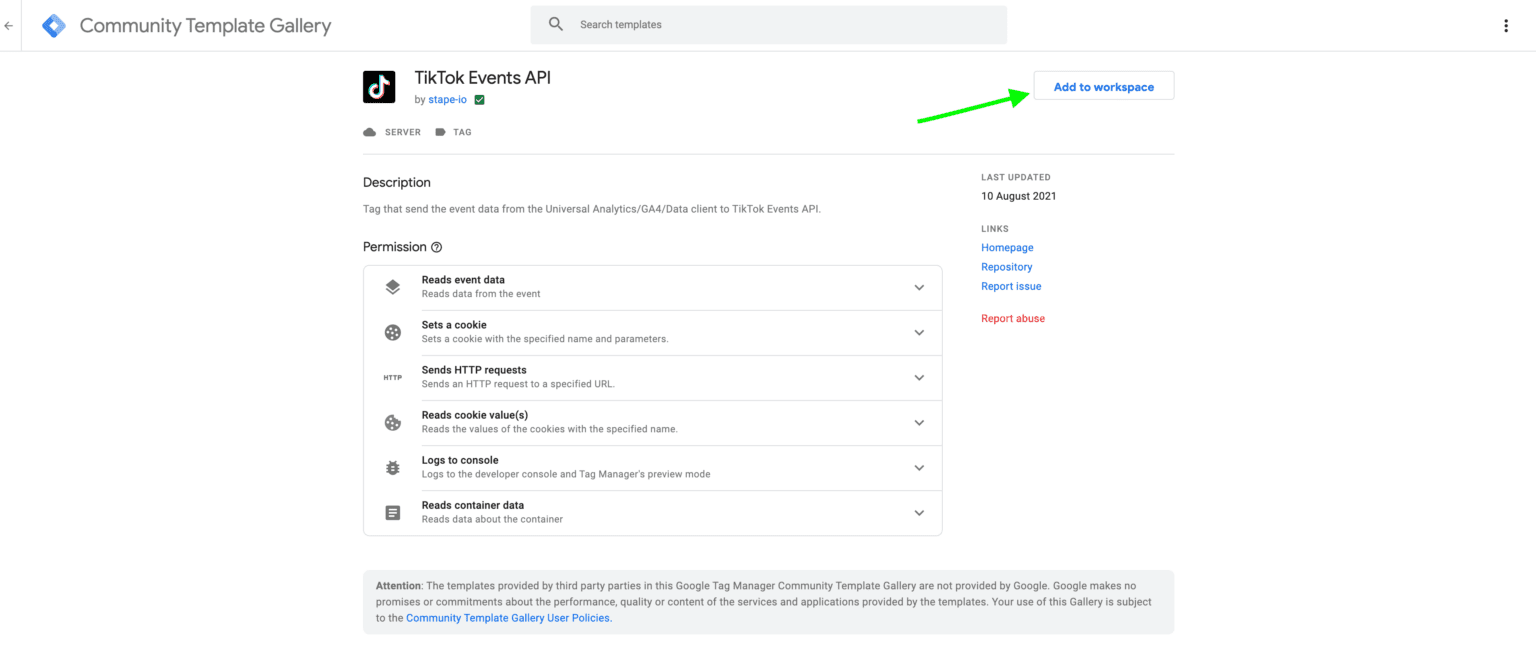Expand the Reads container data permission
Image resolution: width=1536 pixels, height=665 pixels.
[919, 513]
